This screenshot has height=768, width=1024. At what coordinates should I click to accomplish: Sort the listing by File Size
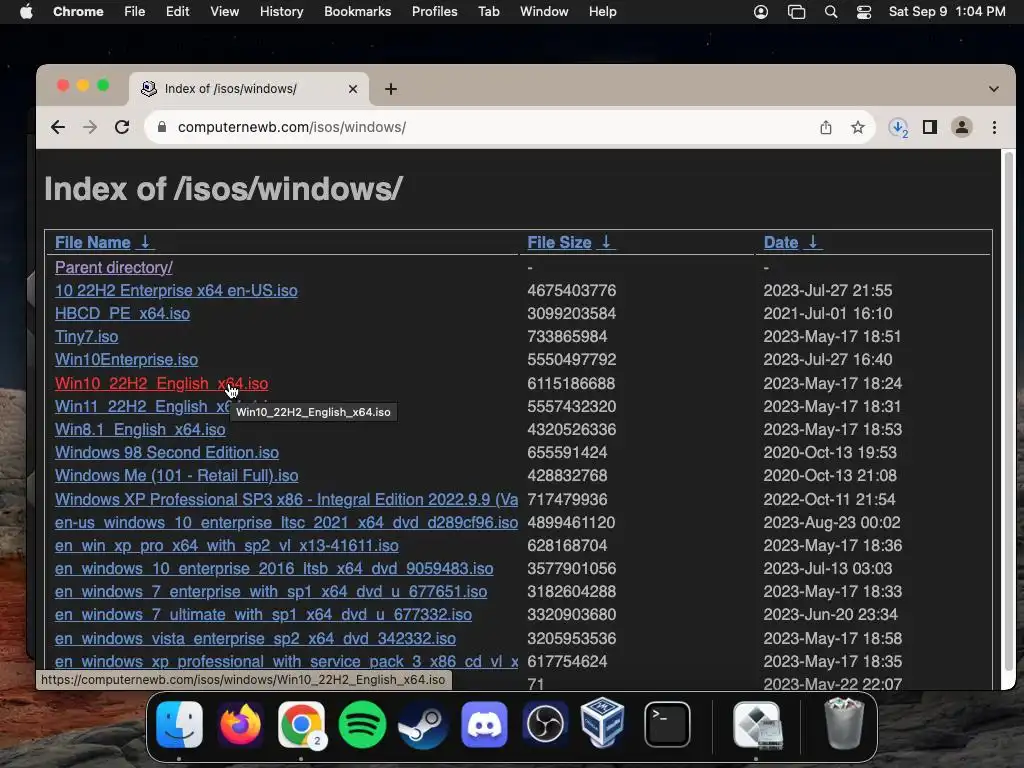(x=559, y=242)
